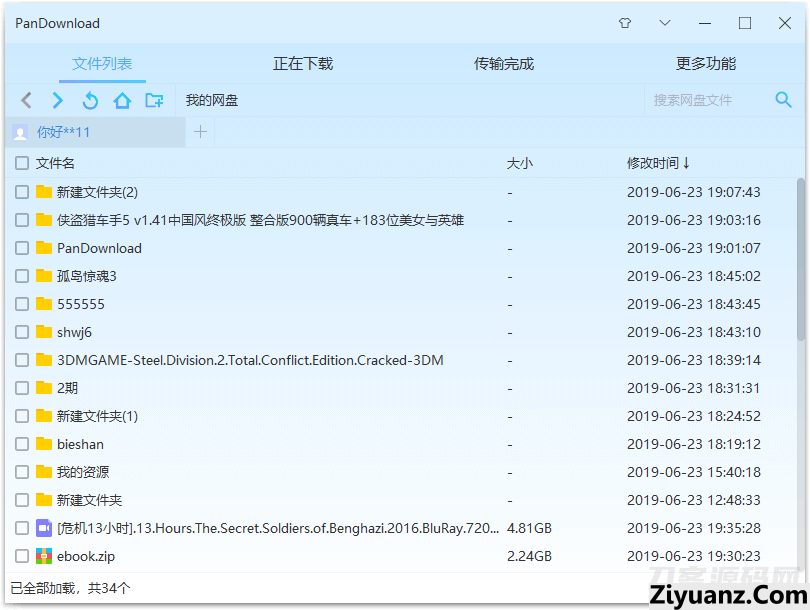Sort files by 大小 column header
This screenshot has height=610, width=810.
[520, 163]
